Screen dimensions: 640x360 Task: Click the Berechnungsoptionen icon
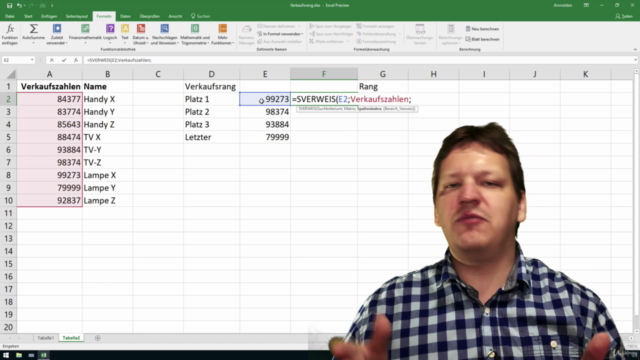coord(451,29)
